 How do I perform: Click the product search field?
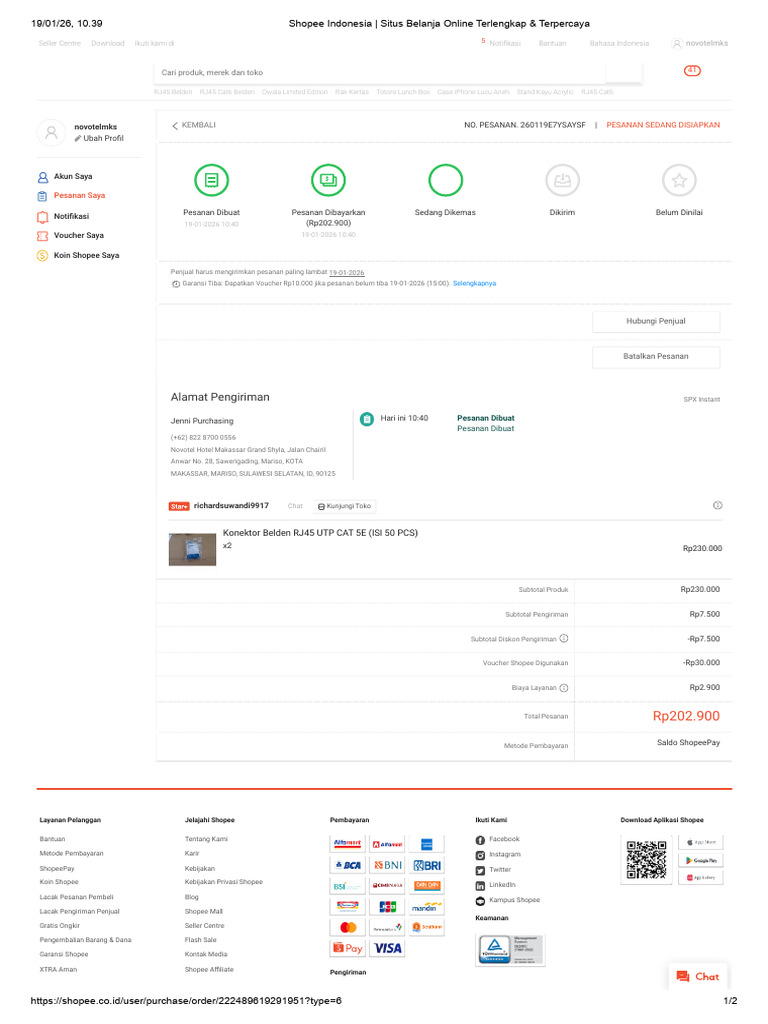(x=380, y=72)
